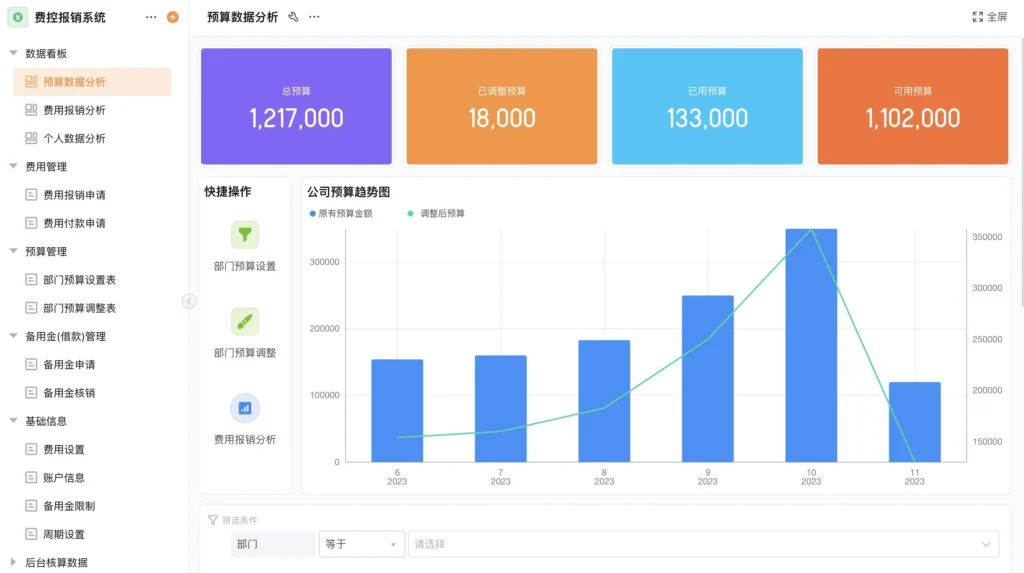The image size is (1024, 573).
Task: Open the ellipsis menu beside 费控报销系统
Action: (151, 17)
